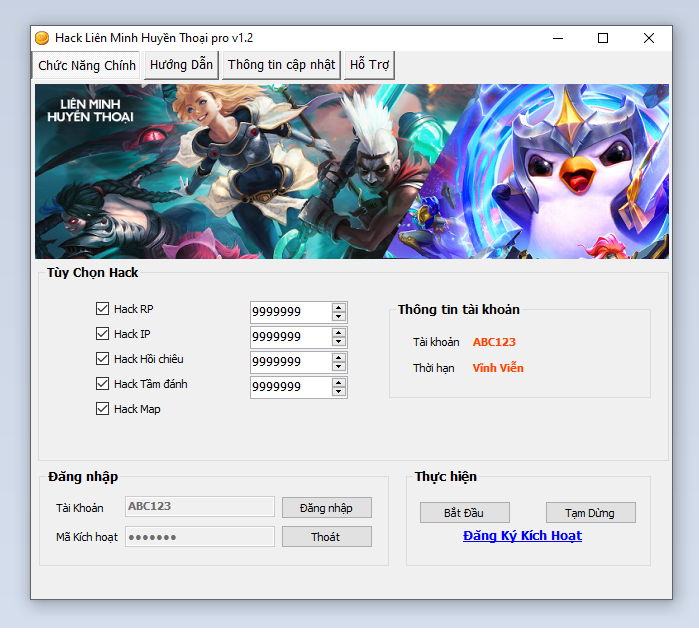
Task: Open the Đăng Ký Kích Hoạt link
Action: point(522,536)
